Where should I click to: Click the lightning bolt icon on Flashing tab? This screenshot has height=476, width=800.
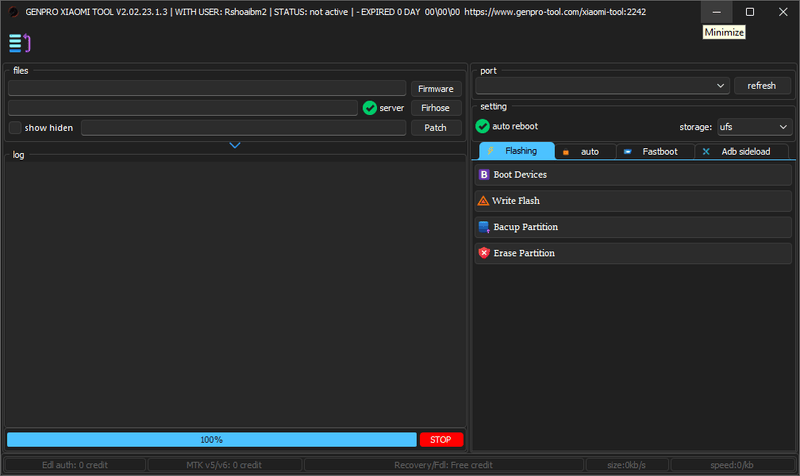(490, 151)
